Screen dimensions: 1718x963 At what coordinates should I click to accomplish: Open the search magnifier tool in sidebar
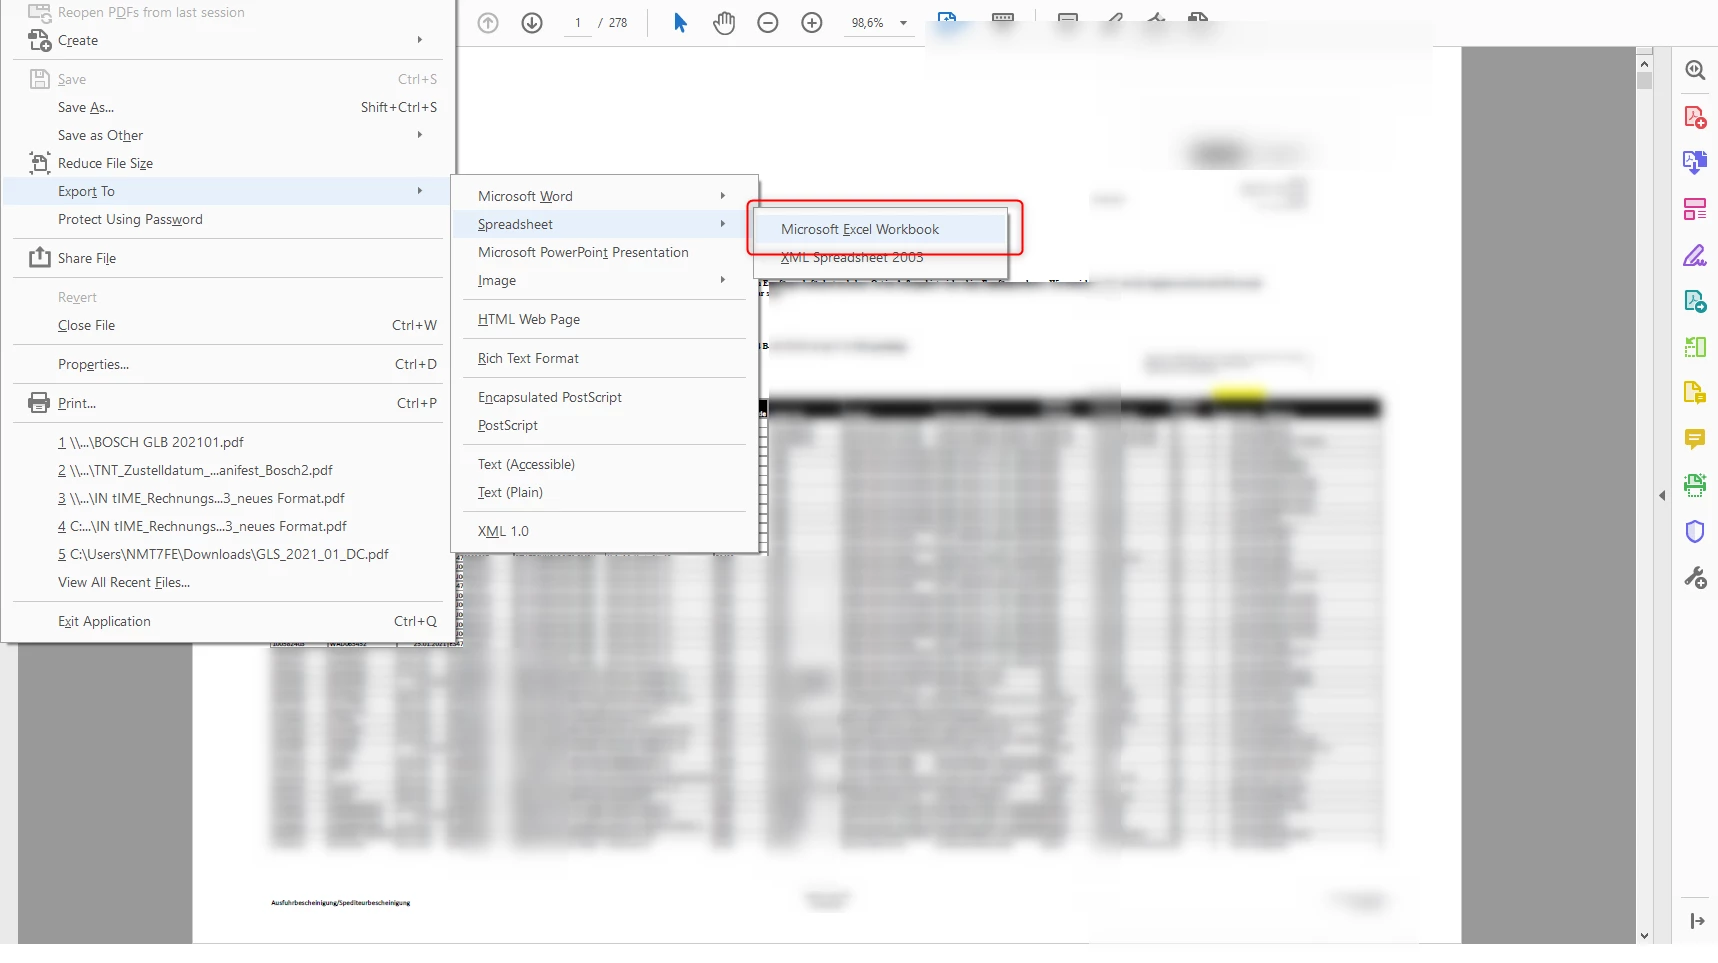click(x=1695, y=70)
